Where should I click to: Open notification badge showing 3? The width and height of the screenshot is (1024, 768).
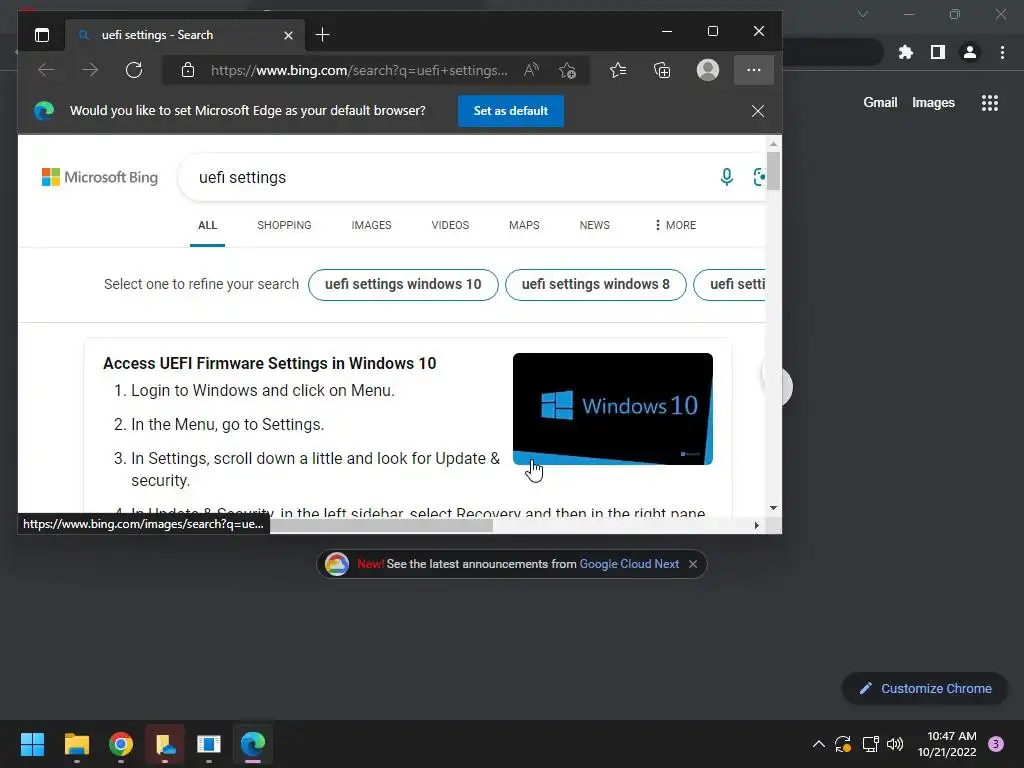(996, 744)
